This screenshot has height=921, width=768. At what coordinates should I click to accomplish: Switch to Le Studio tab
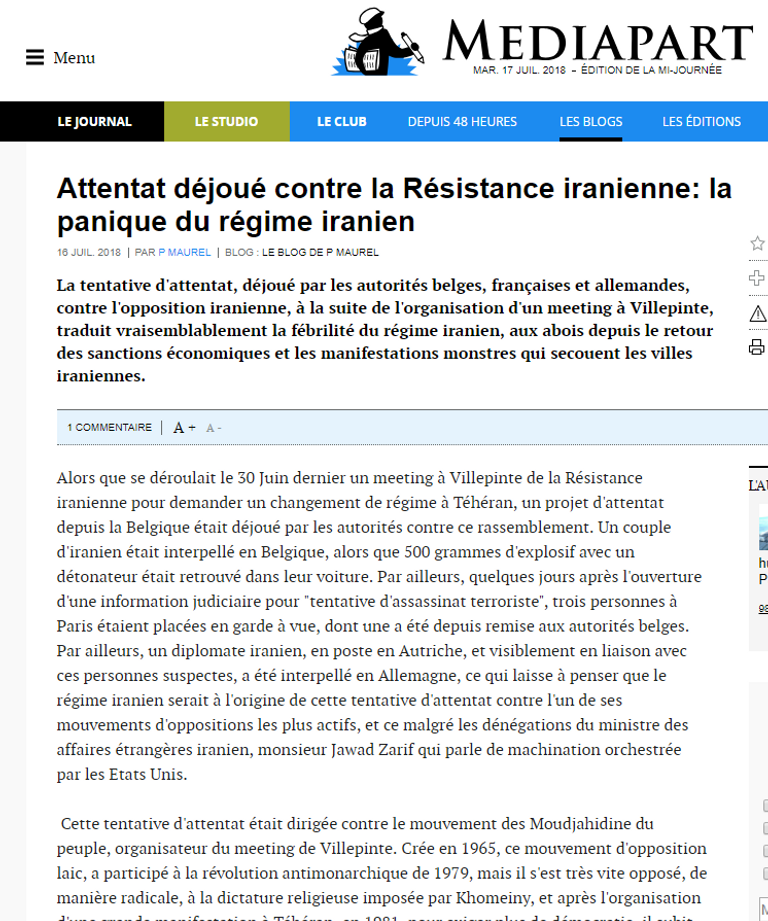click(x=226, y=122)
